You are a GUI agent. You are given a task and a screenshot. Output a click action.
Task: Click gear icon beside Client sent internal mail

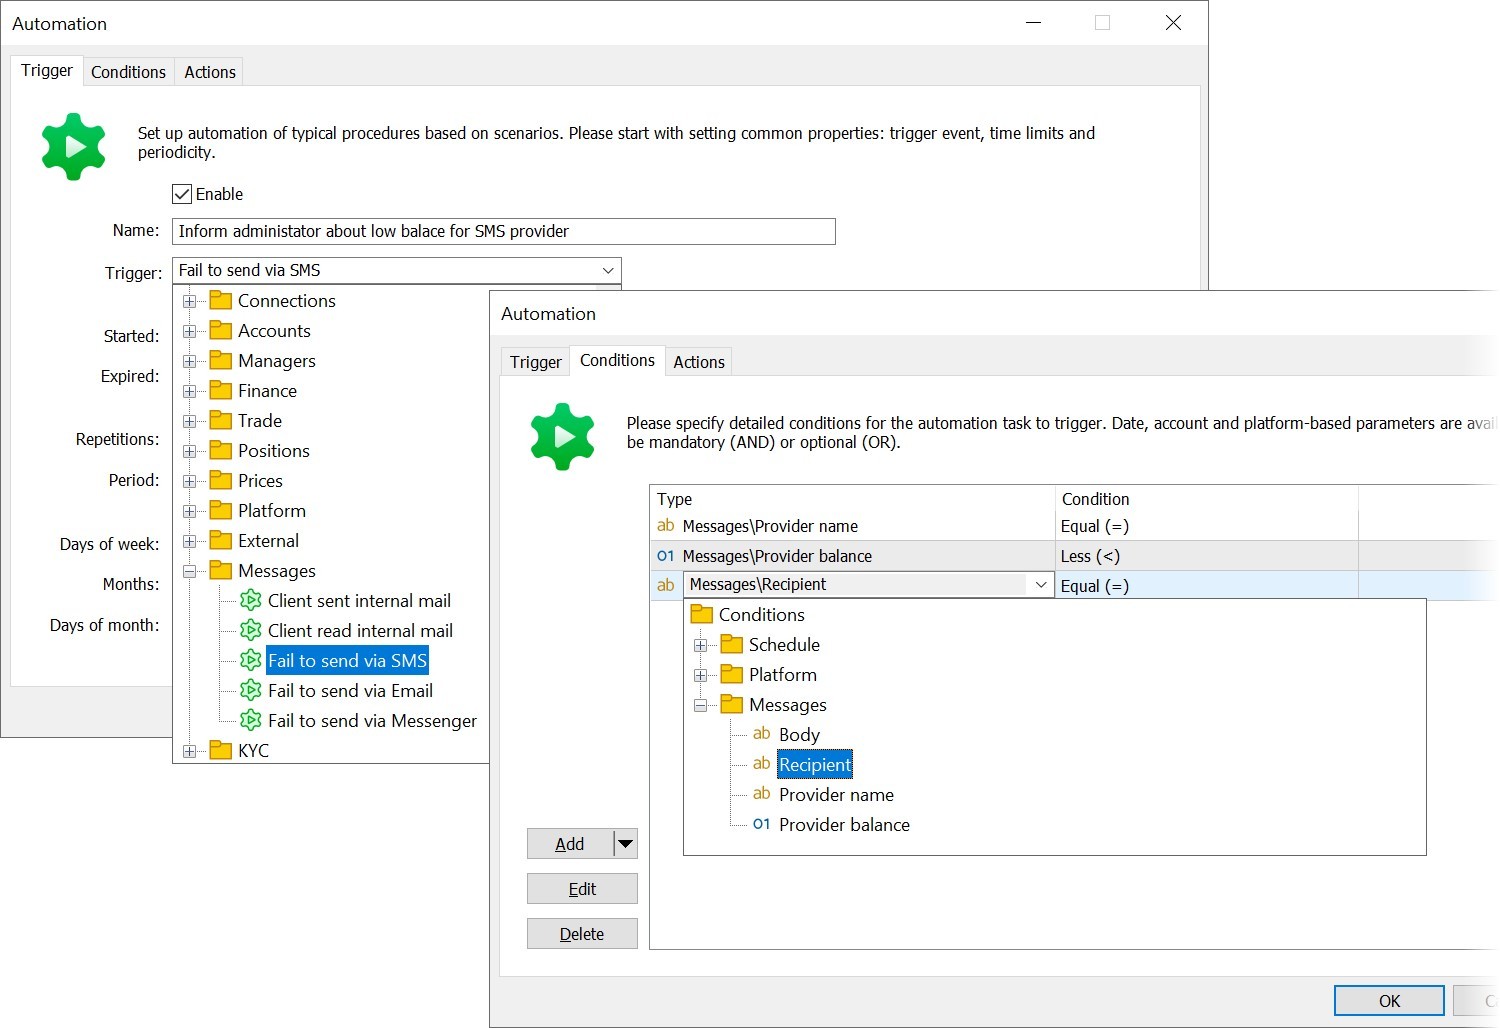tap(251, 600)
